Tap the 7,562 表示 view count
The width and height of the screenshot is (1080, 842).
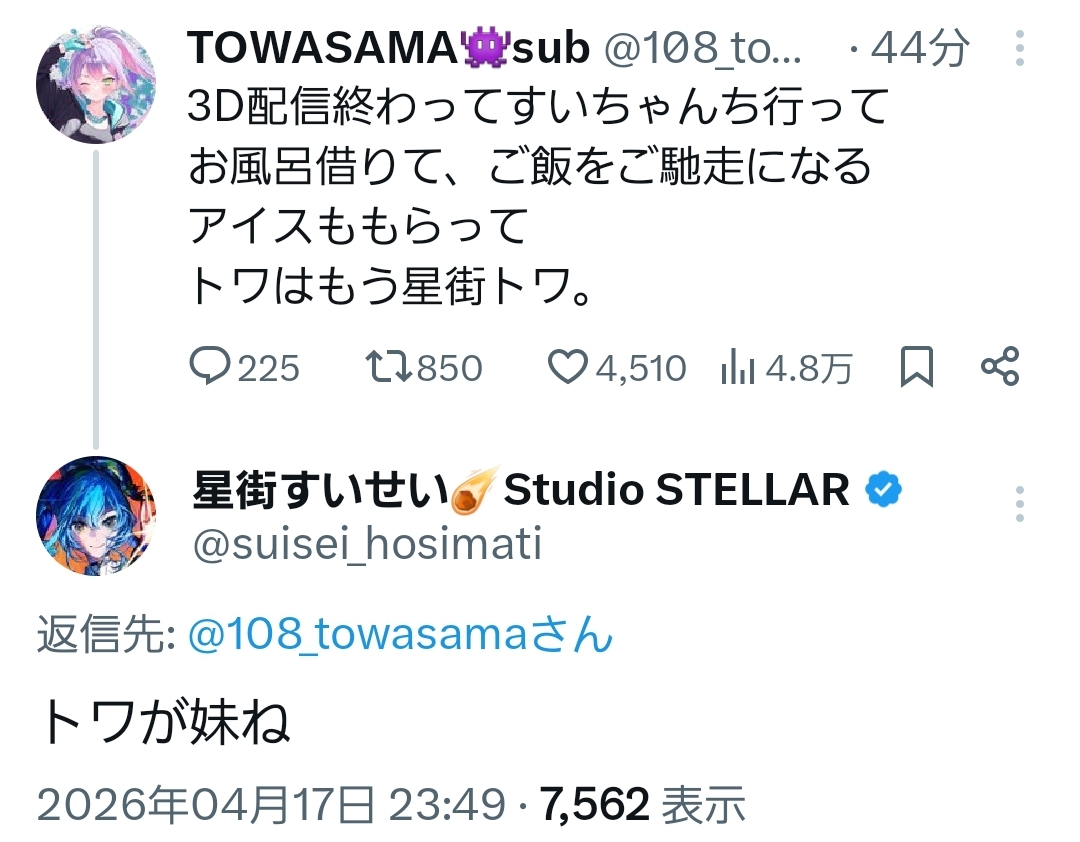[644, 802]
